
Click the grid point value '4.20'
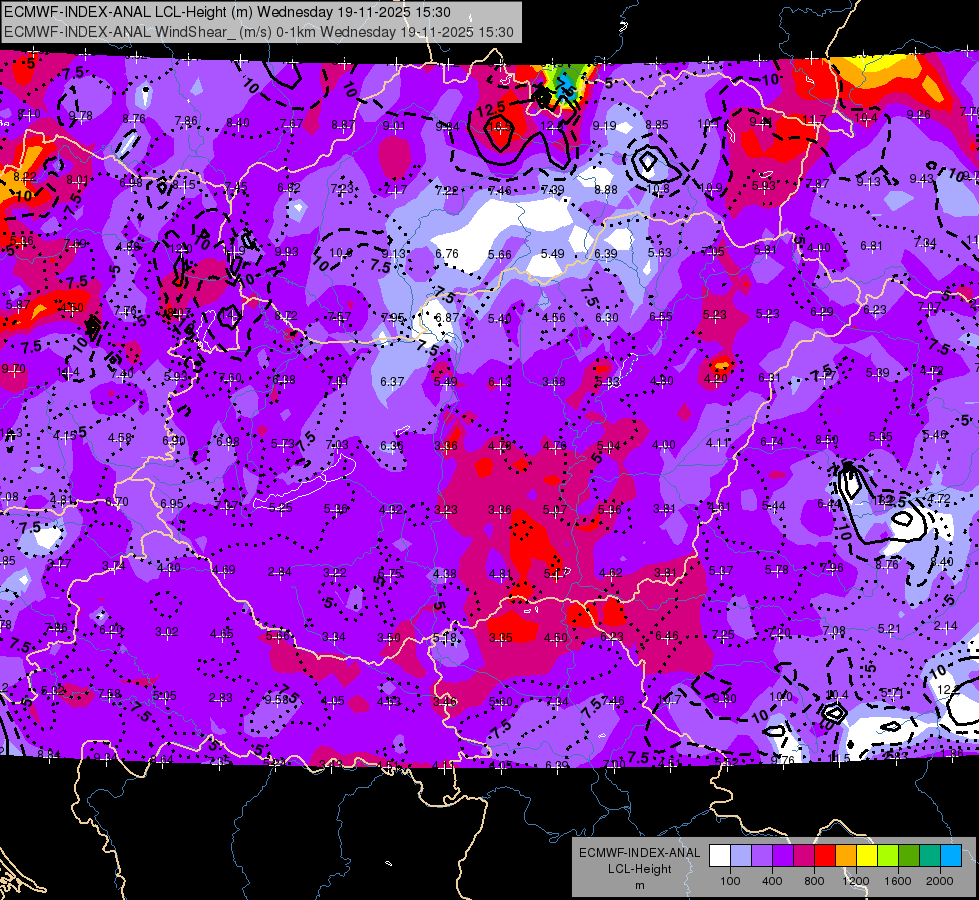(716, 378)
